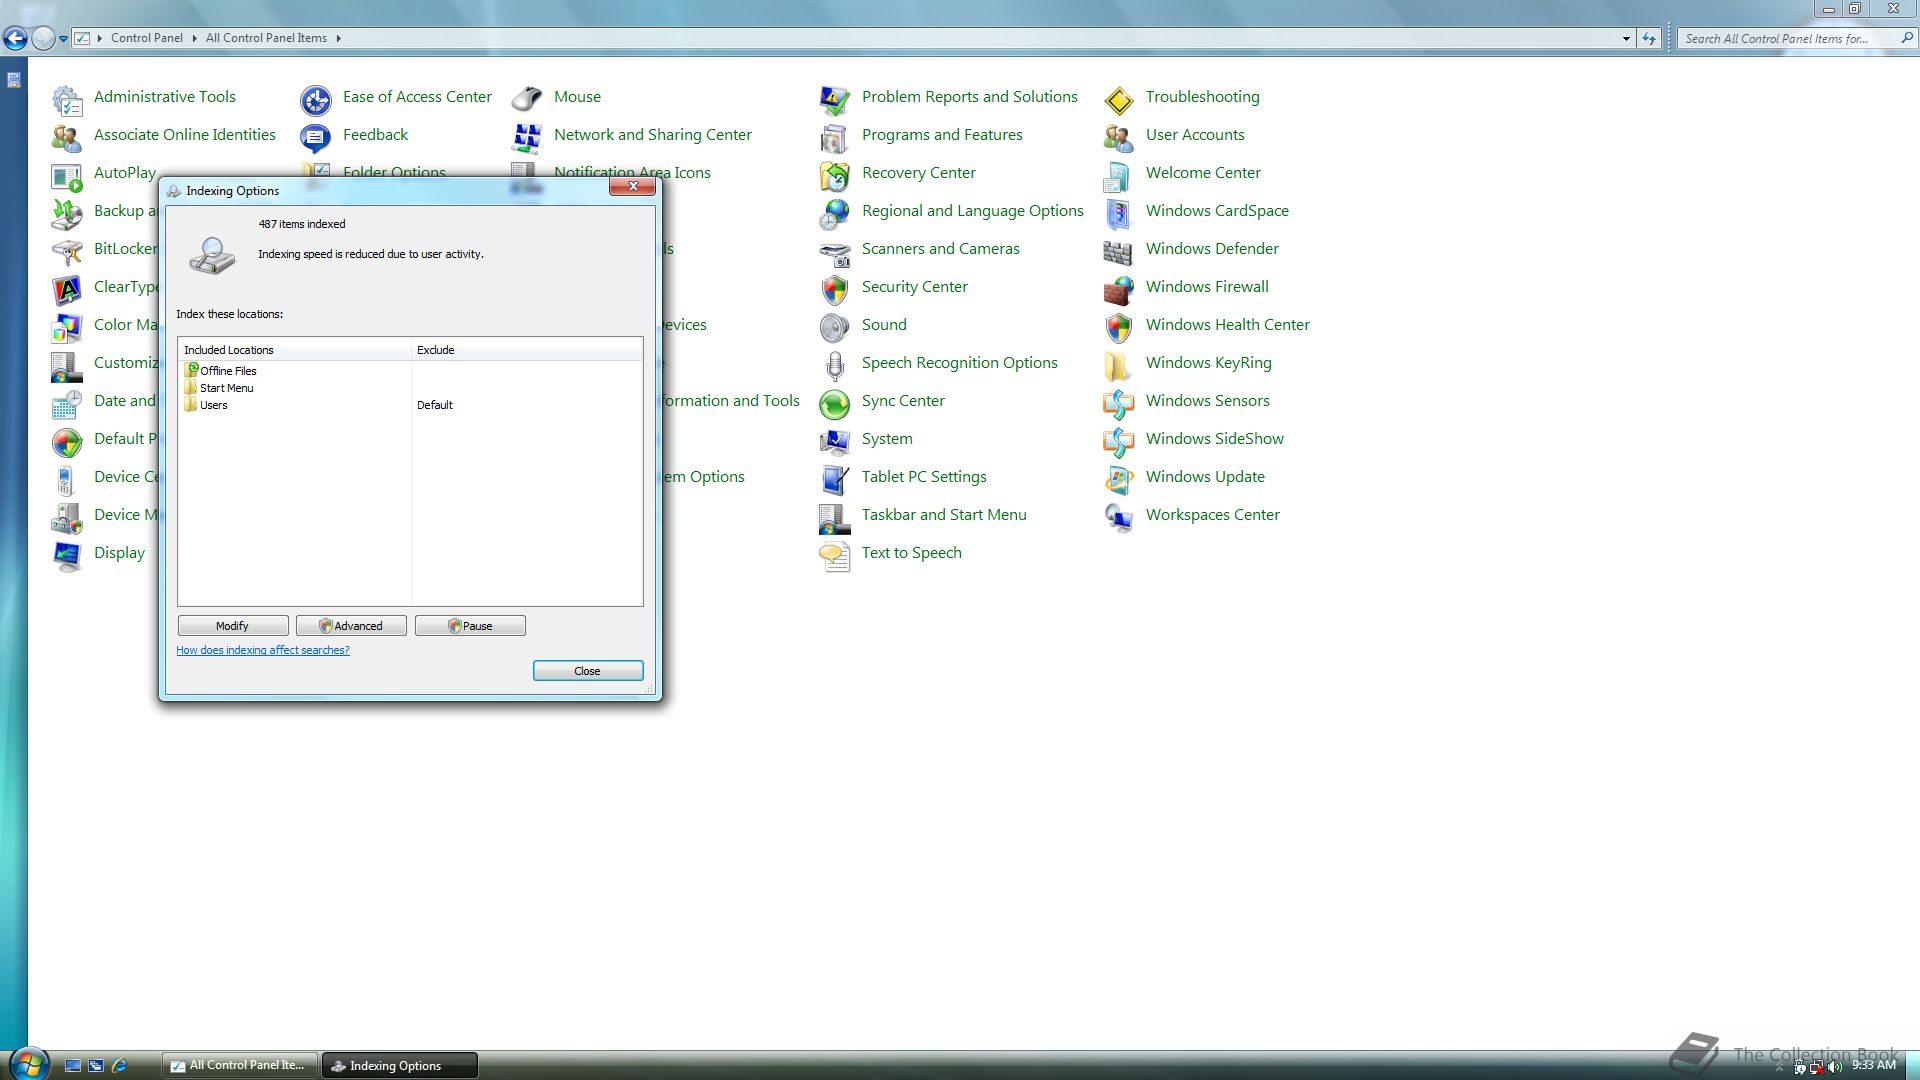Launch Internet Explorer from quick launch
The width and height of the screenshot is (1920, 1080).
click(x=120, y=1066)
